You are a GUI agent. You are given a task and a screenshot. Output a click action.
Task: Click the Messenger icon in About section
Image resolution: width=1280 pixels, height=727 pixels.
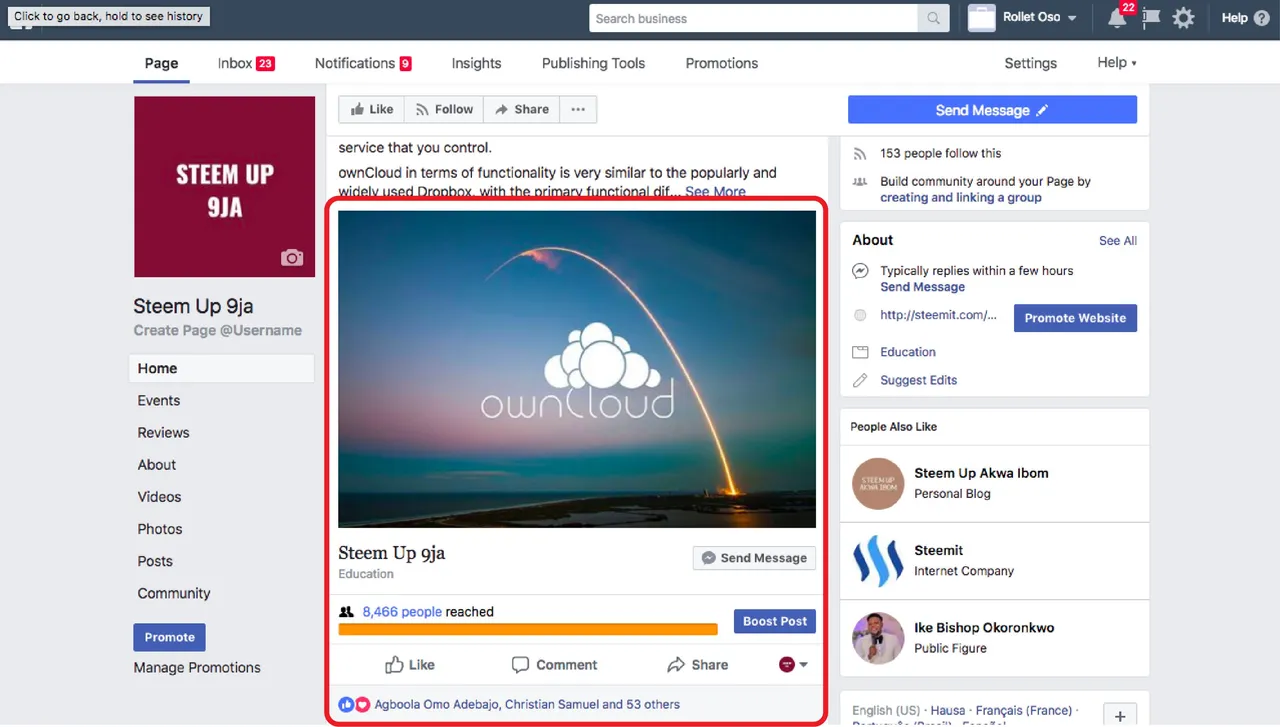pos(860,271)
